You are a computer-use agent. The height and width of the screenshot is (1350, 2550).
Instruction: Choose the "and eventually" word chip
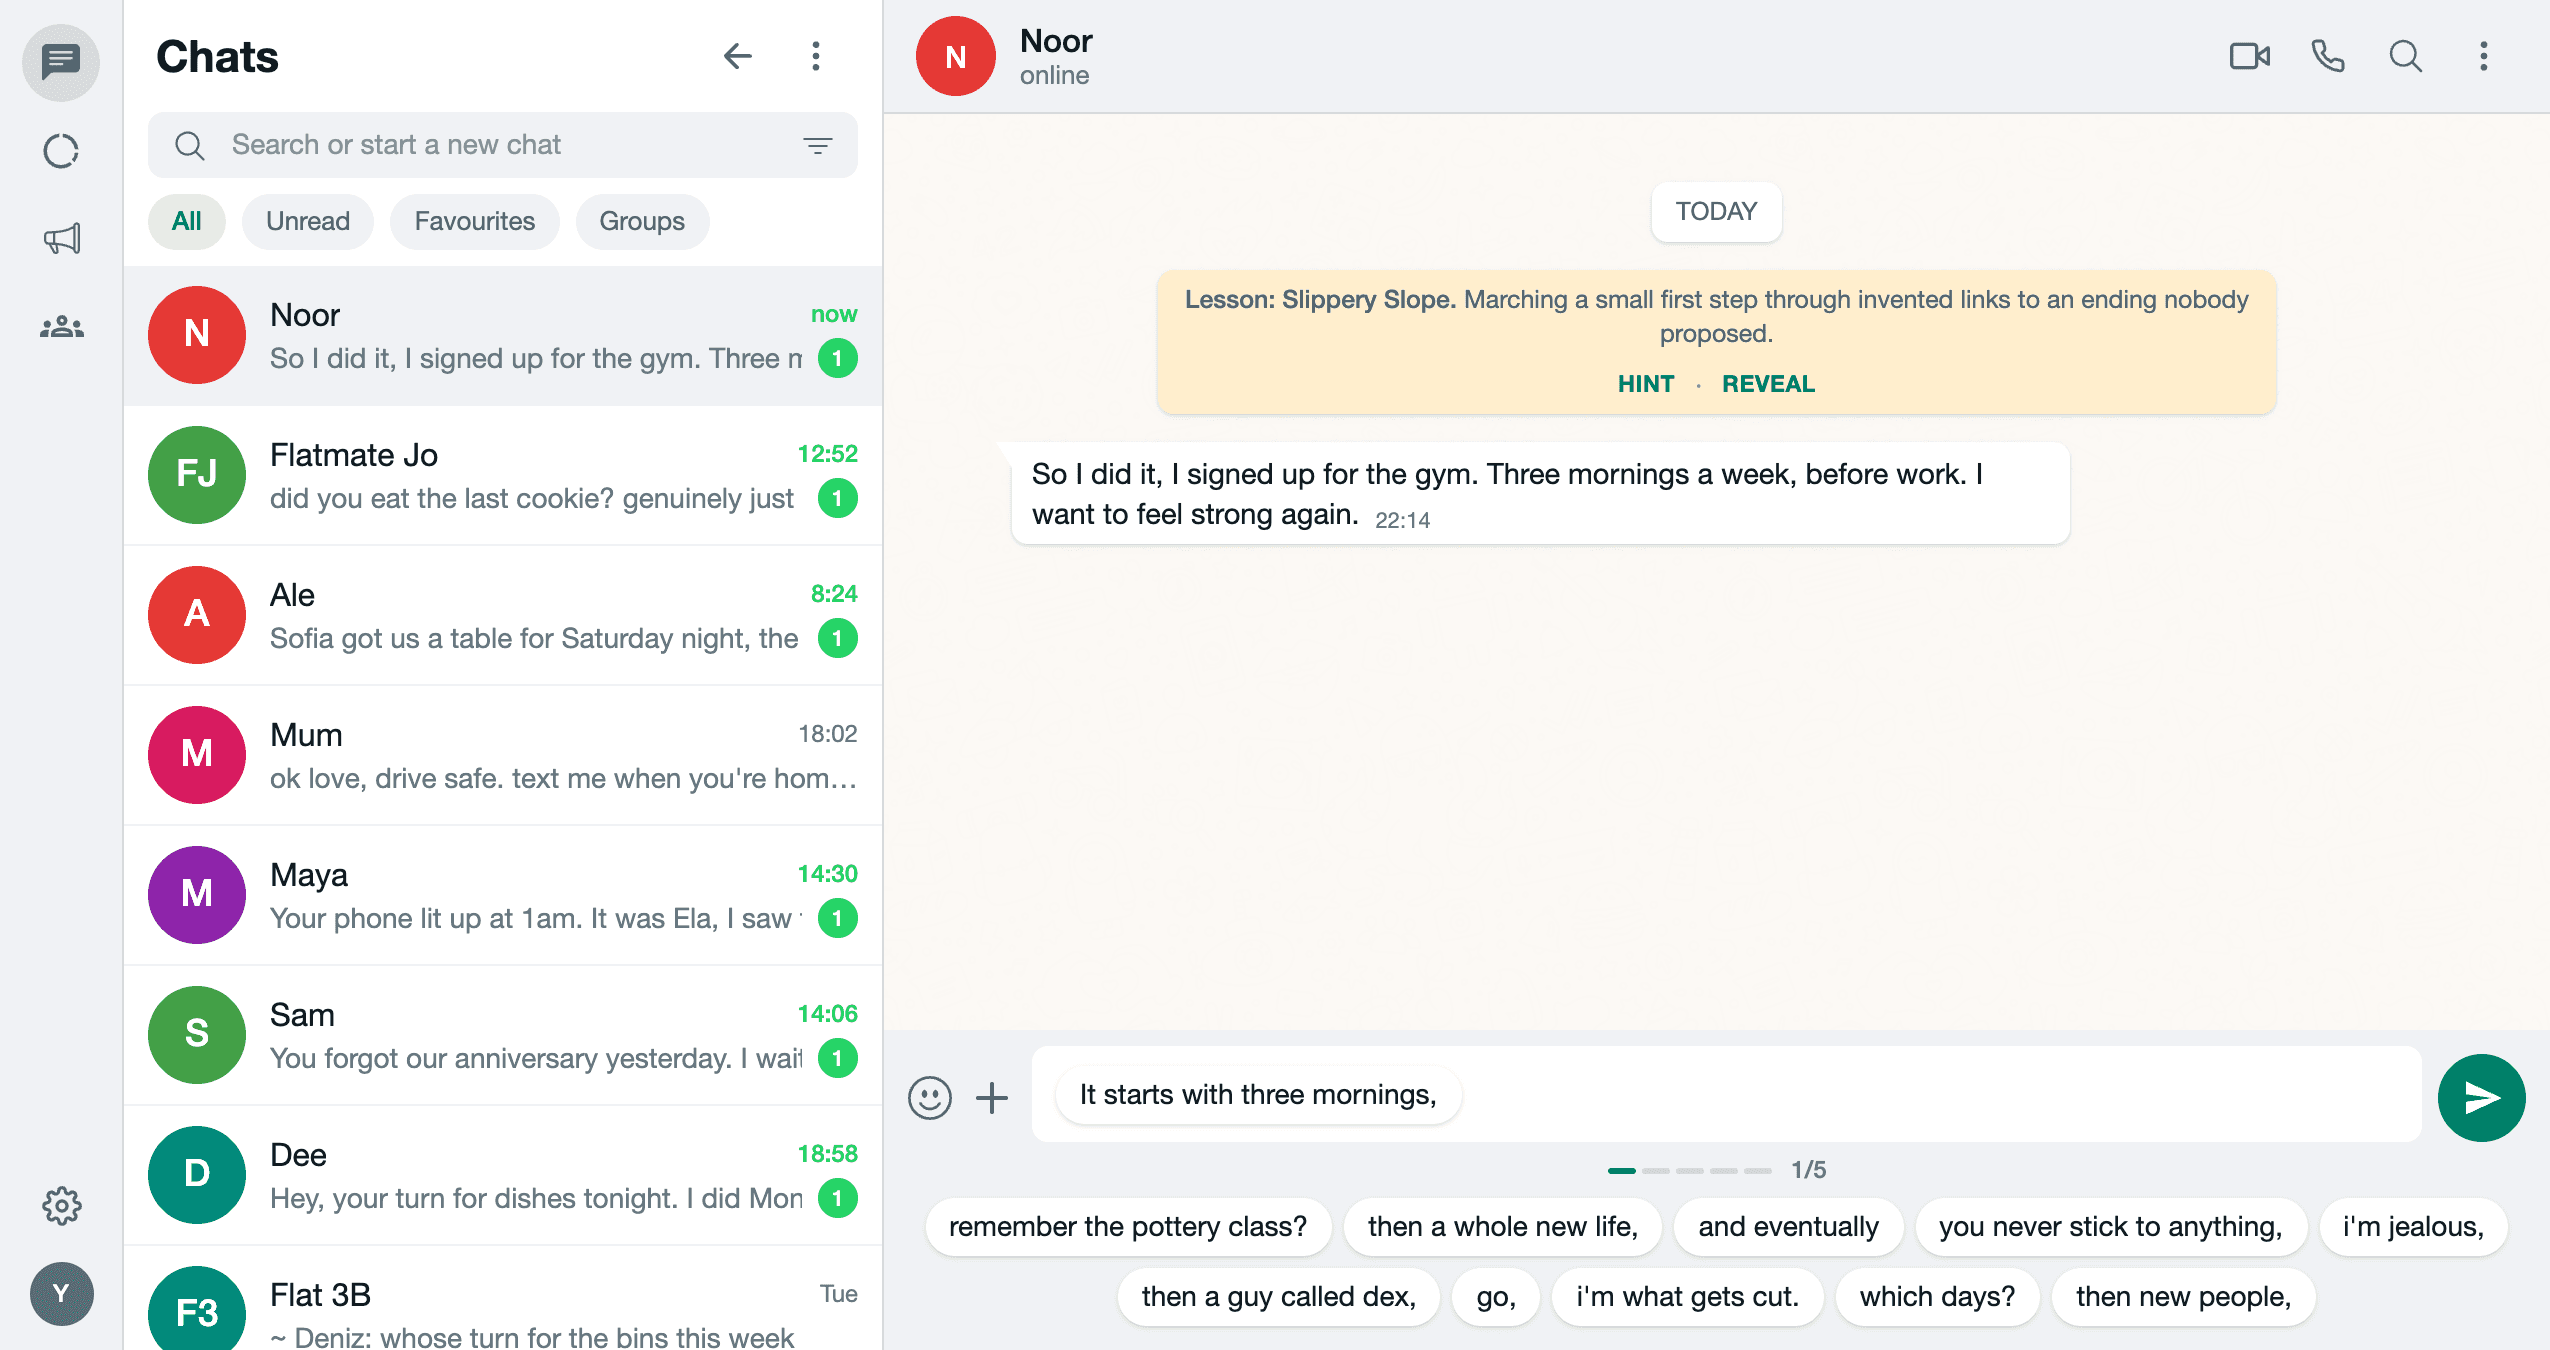tap(1788, 1226)
